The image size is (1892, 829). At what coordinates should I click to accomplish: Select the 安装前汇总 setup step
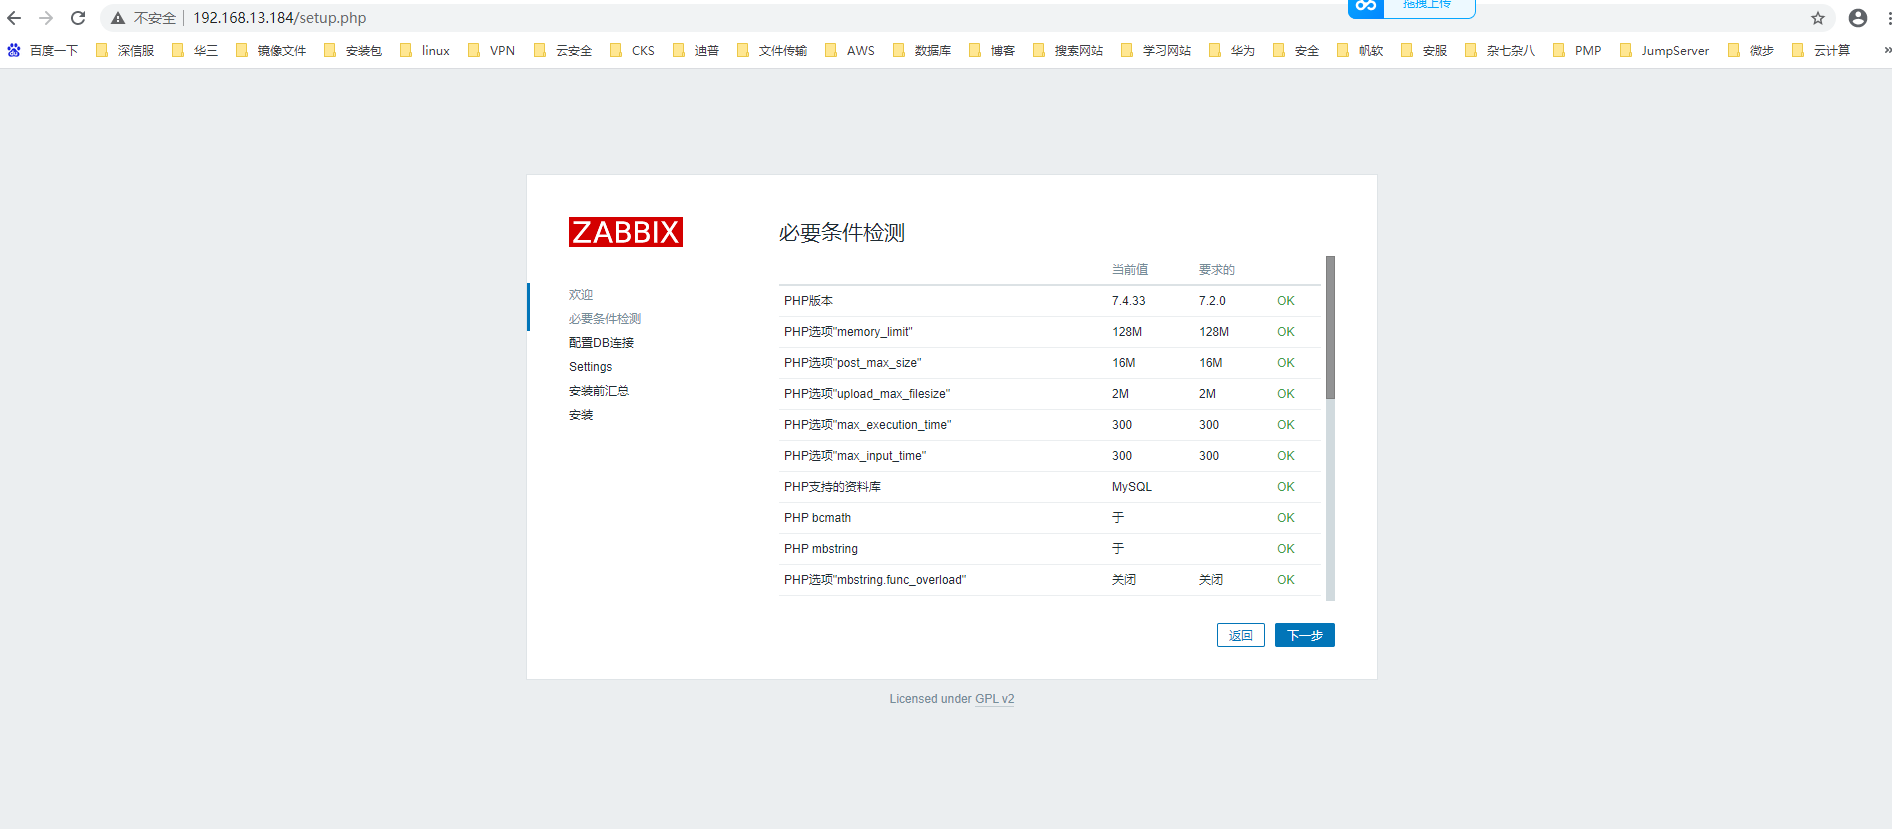click(599, 391)
